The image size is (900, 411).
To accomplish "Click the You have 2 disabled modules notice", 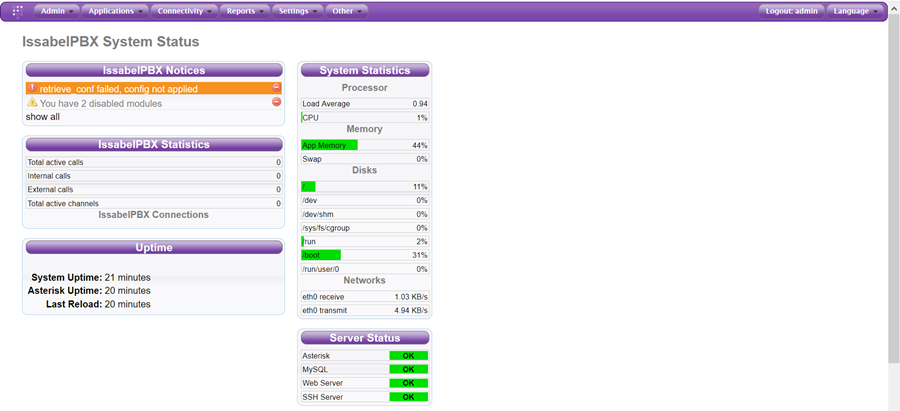I will click(x=101, y=104).
